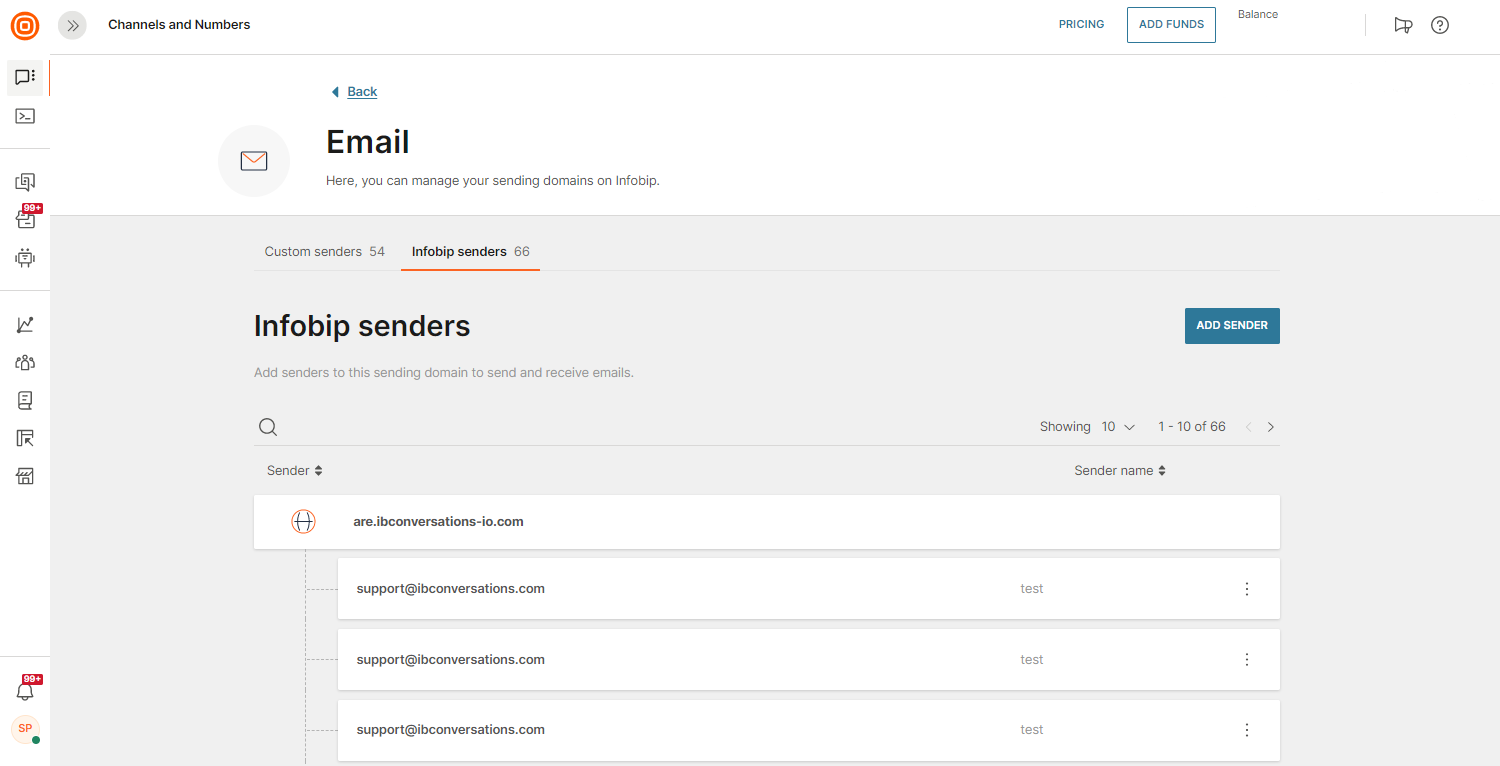Open the chat conversations sidebar icon
This screenshot has width=1500, height=766.
point(25,77)
